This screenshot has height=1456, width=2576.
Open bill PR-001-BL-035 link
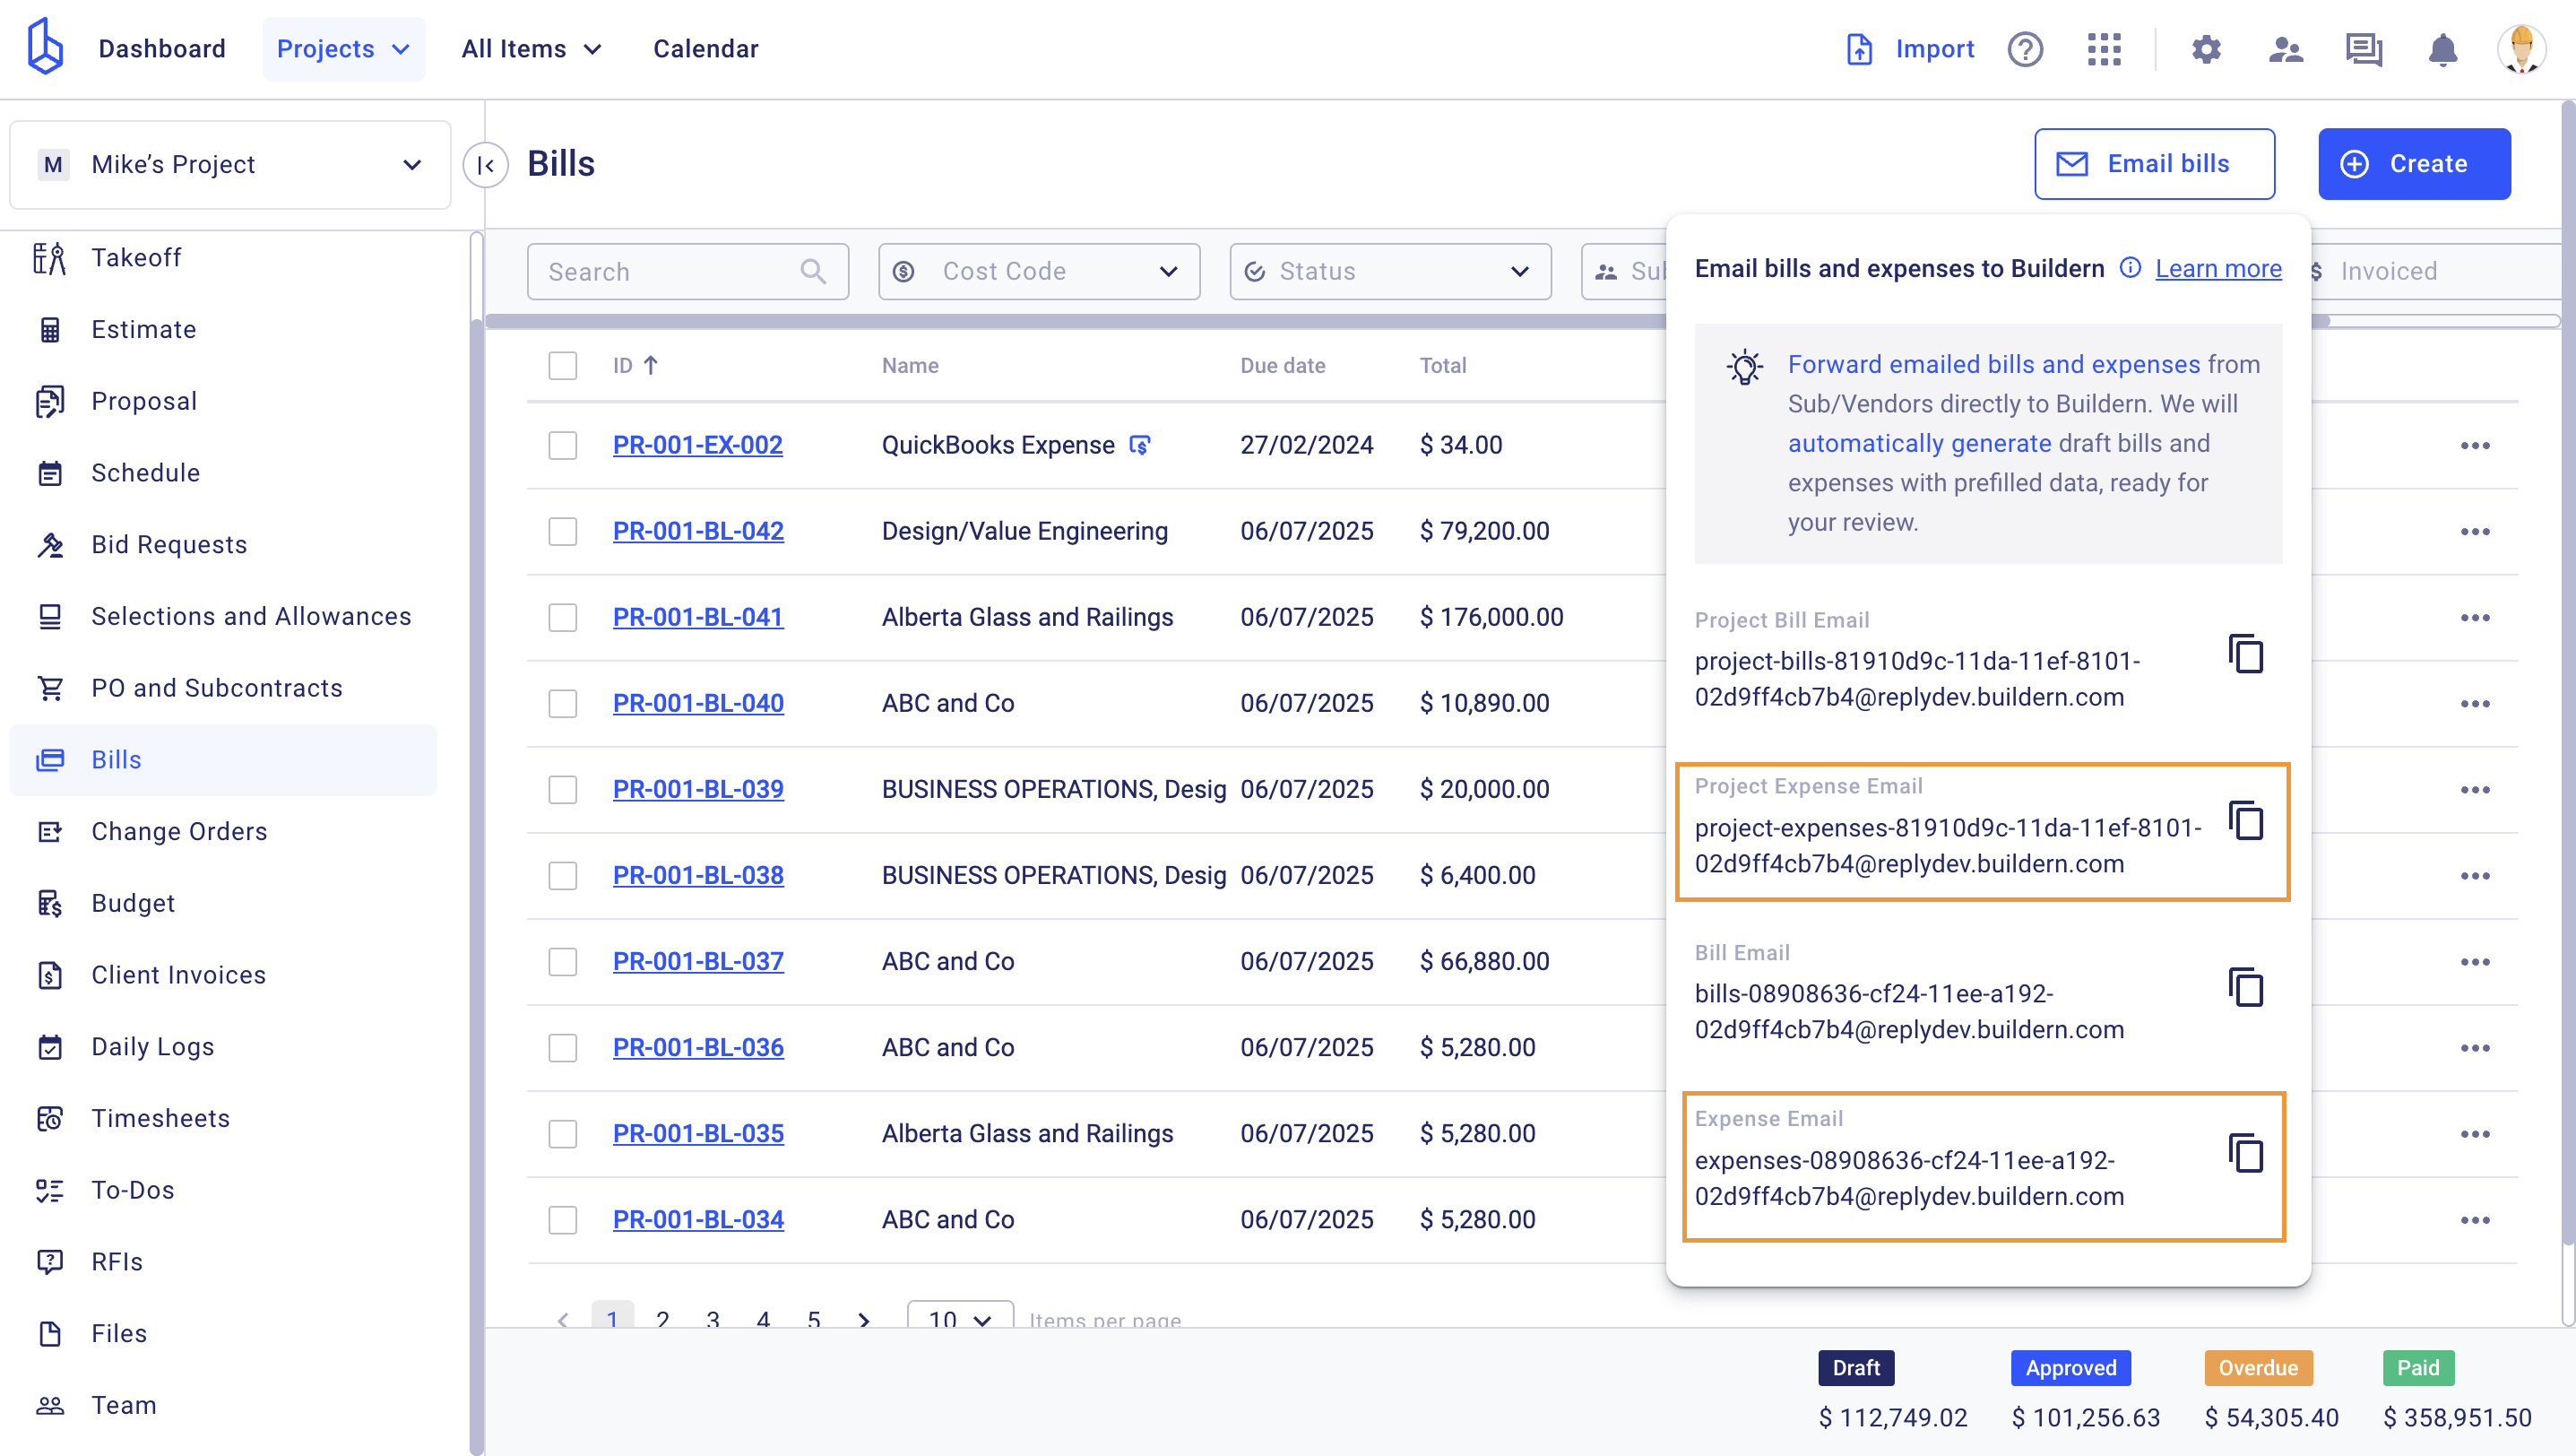(698, 1133)
